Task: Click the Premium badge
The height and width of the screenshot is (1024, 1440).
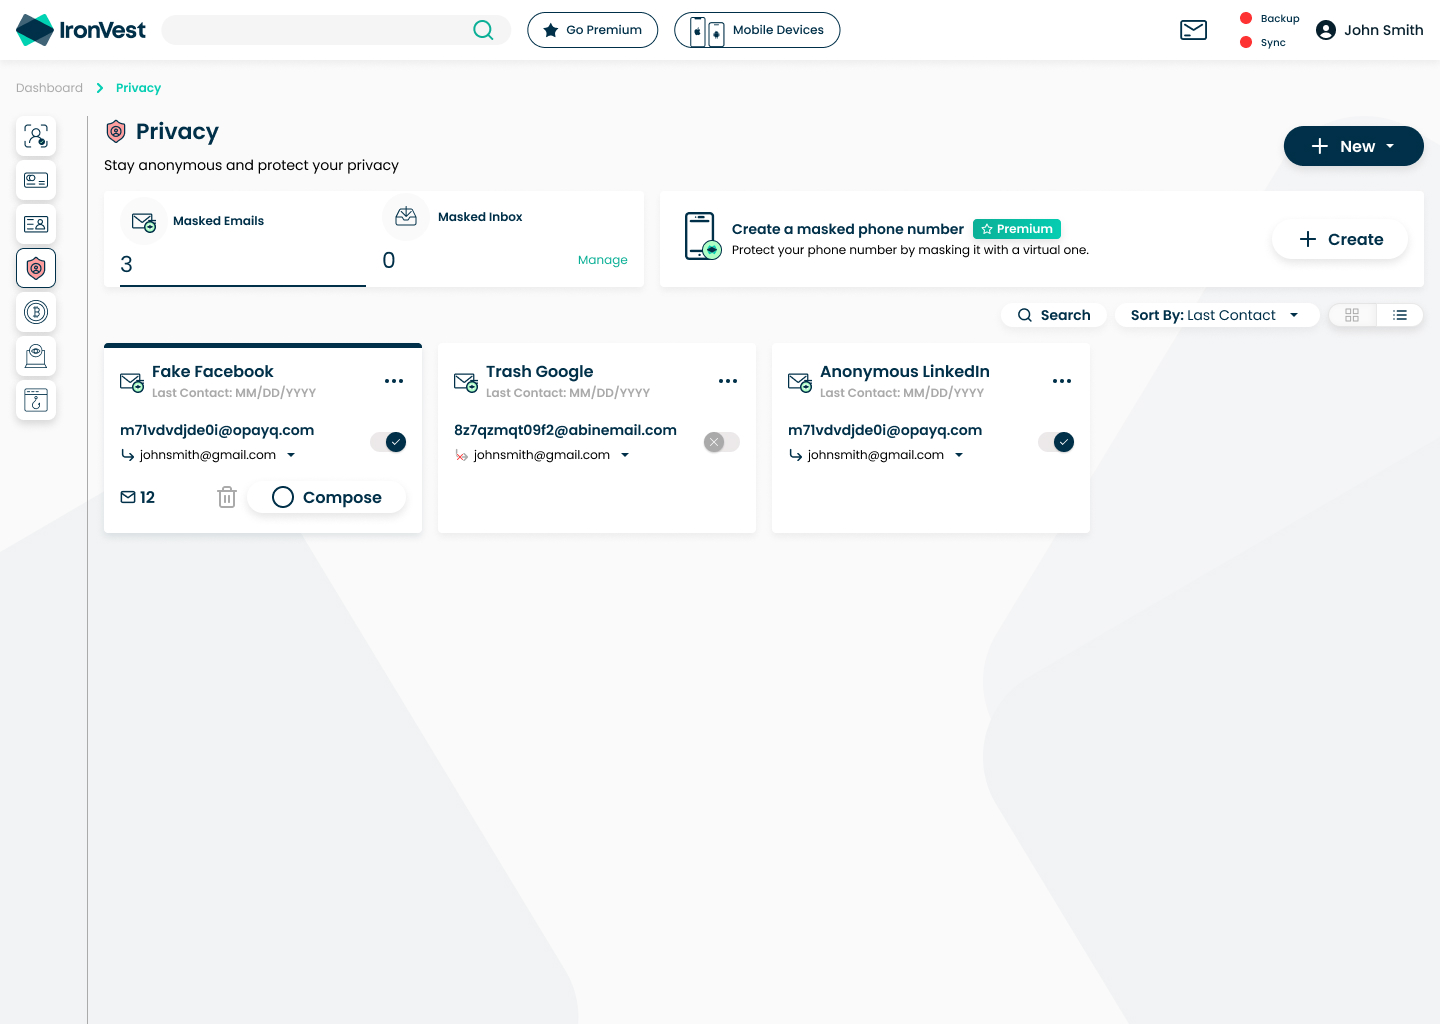Action: coord(1017,229)
